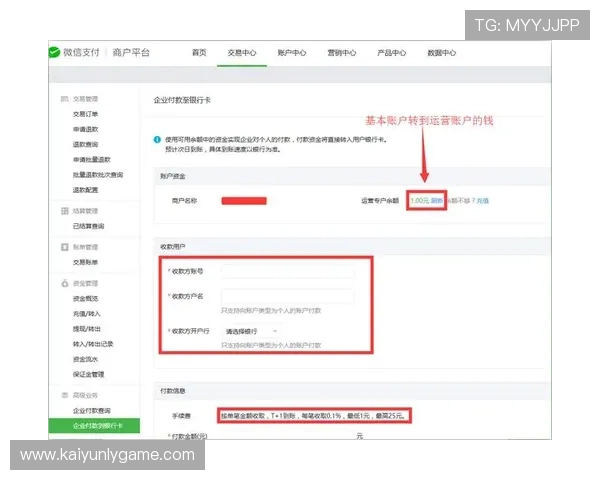Open the 数据中心 tab
The height and width of the screenshot is (480, 600).
(442, 53)
